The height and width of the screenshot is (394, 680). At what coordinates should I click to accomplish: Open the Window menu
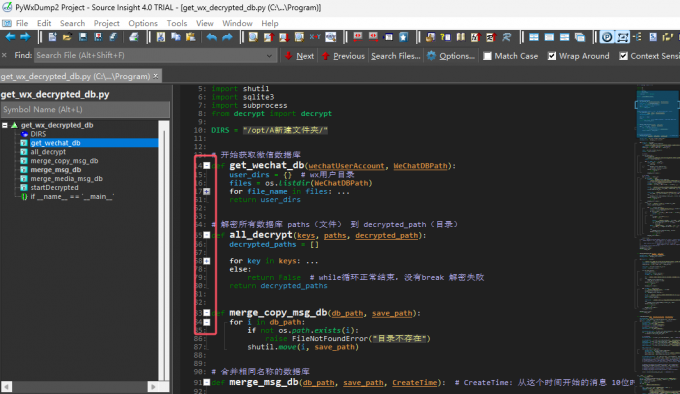(237, 23)
